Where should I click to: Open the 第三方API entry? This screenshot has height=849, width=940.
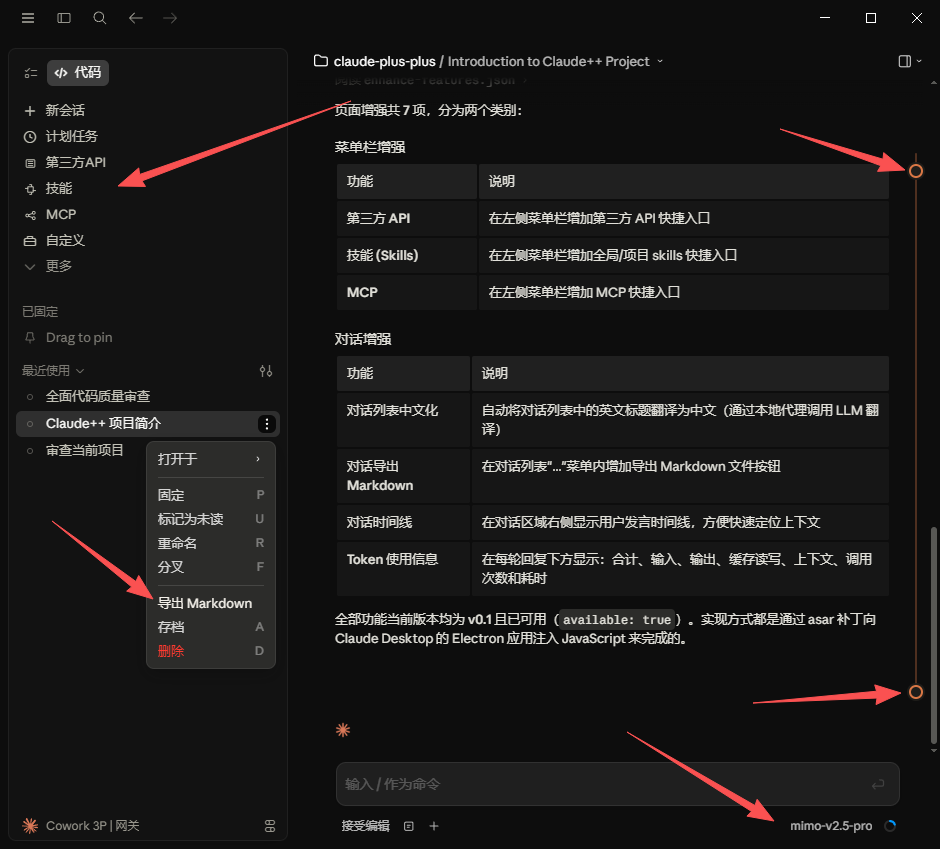coord(65,162)
